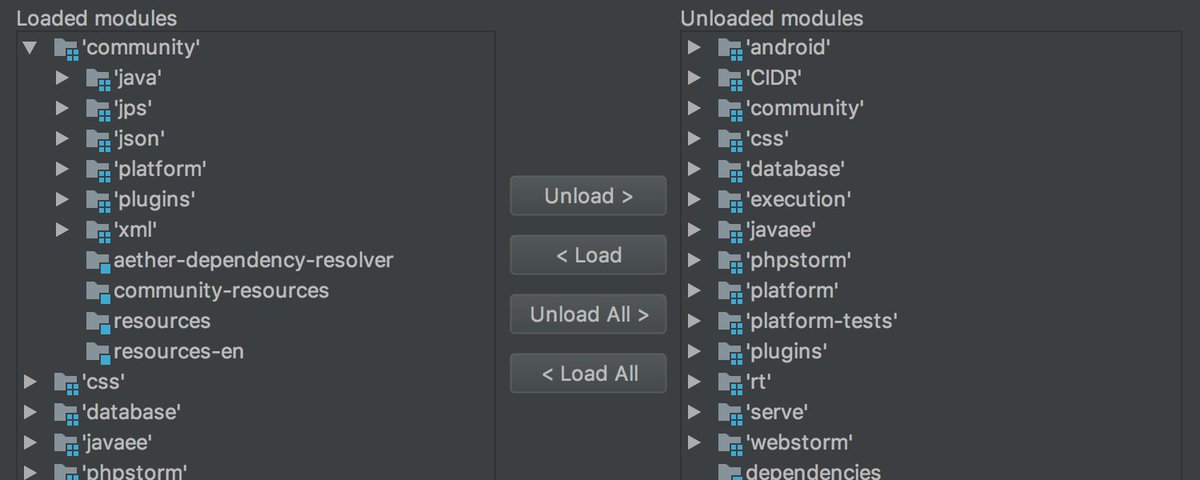1200x480 pixels.
Task: Select unloaded 'platform' group label
Action: point(792,291)
